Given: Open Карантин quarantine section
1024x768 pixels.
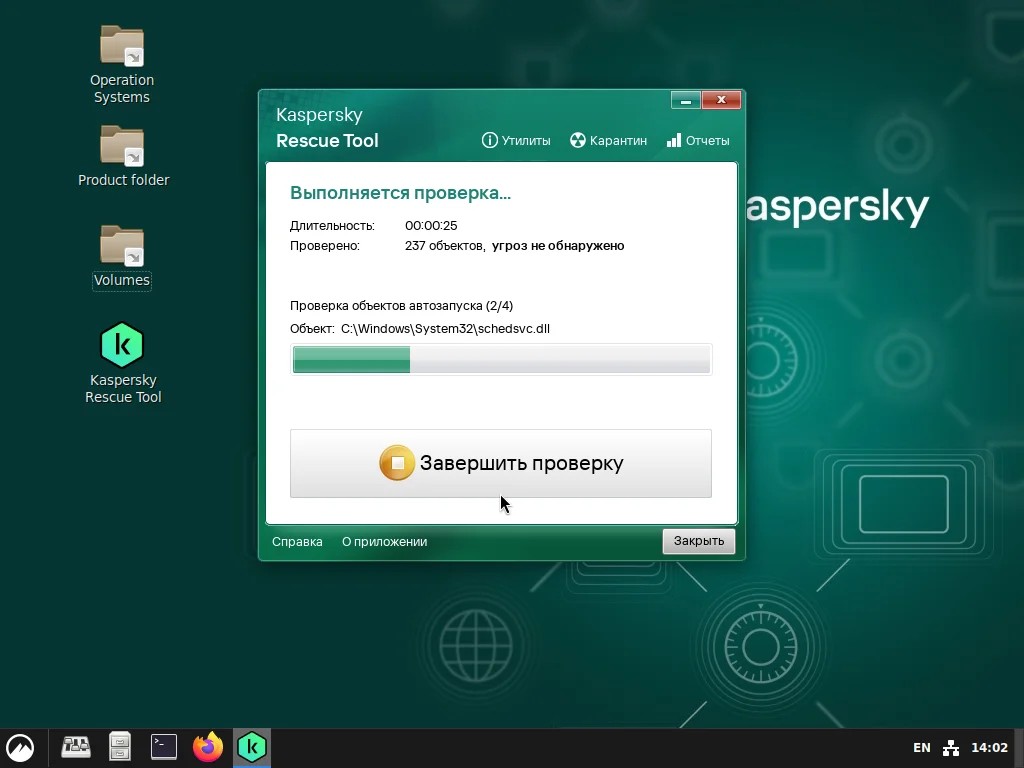Looking at the screenshot, I should click(x=608, y=140).
